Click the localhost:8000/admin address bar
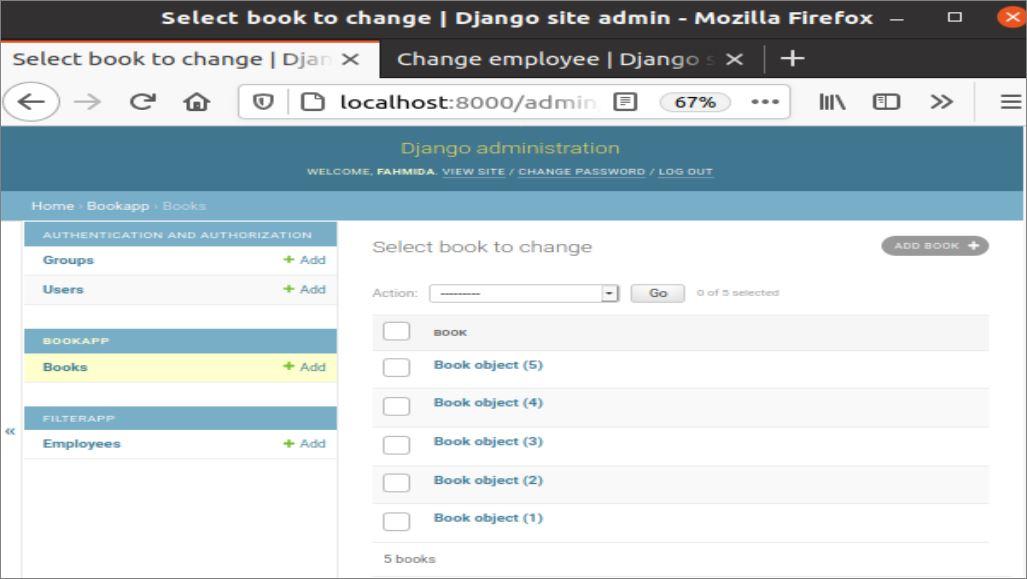The width and height of the screenshot is (1027, 579). [468, 102]
